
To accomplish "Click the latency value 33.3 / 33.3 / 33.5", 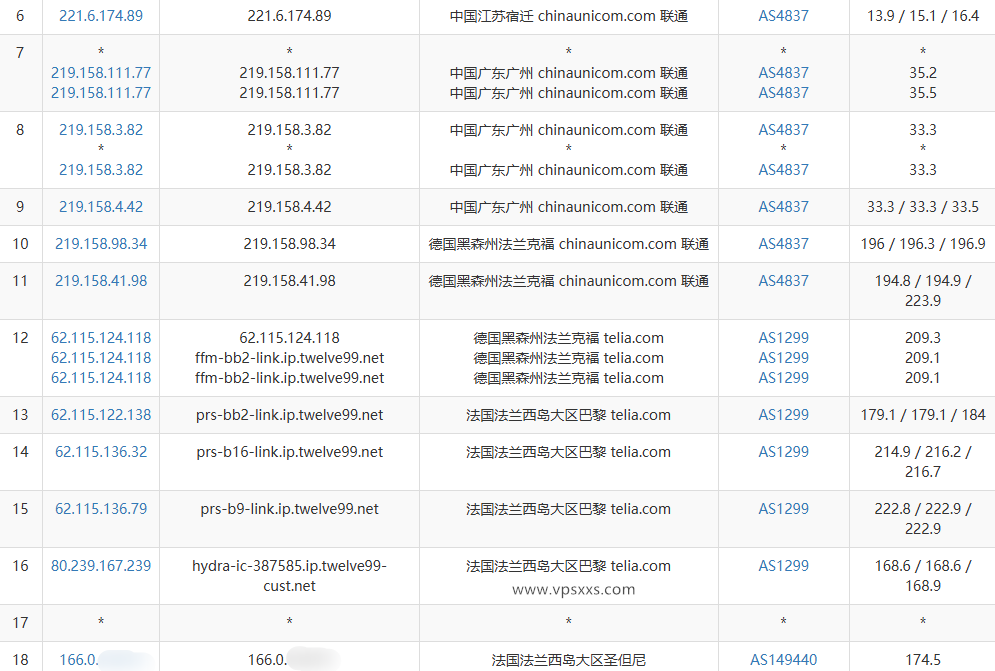I will click(923, 207).
